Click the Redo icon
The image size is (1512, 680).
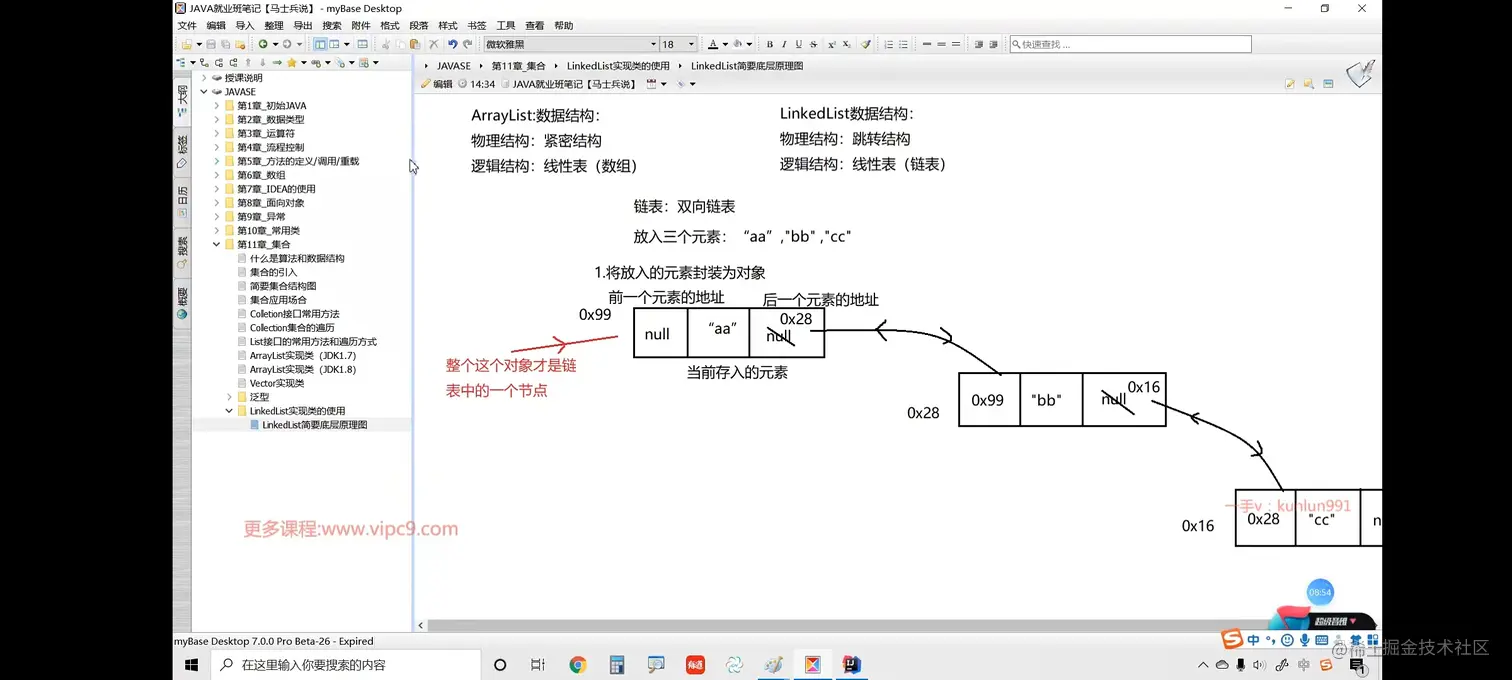467,44
